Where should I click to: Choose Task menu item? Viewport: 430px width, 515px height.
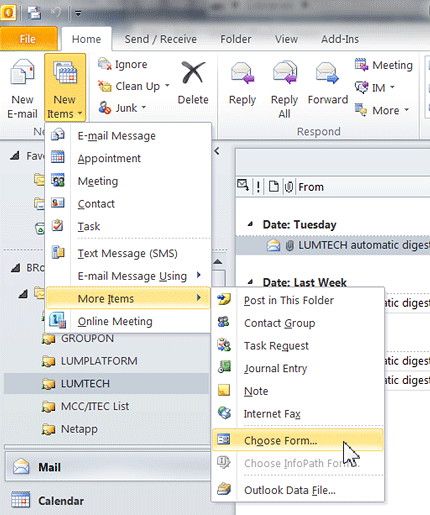[128, 226]
